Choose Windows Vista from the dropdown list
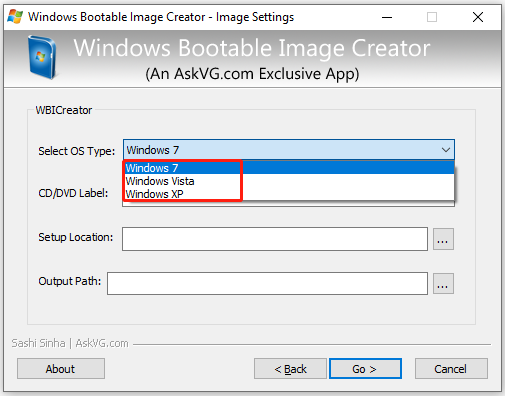The image size is (505, 396). 289,181
